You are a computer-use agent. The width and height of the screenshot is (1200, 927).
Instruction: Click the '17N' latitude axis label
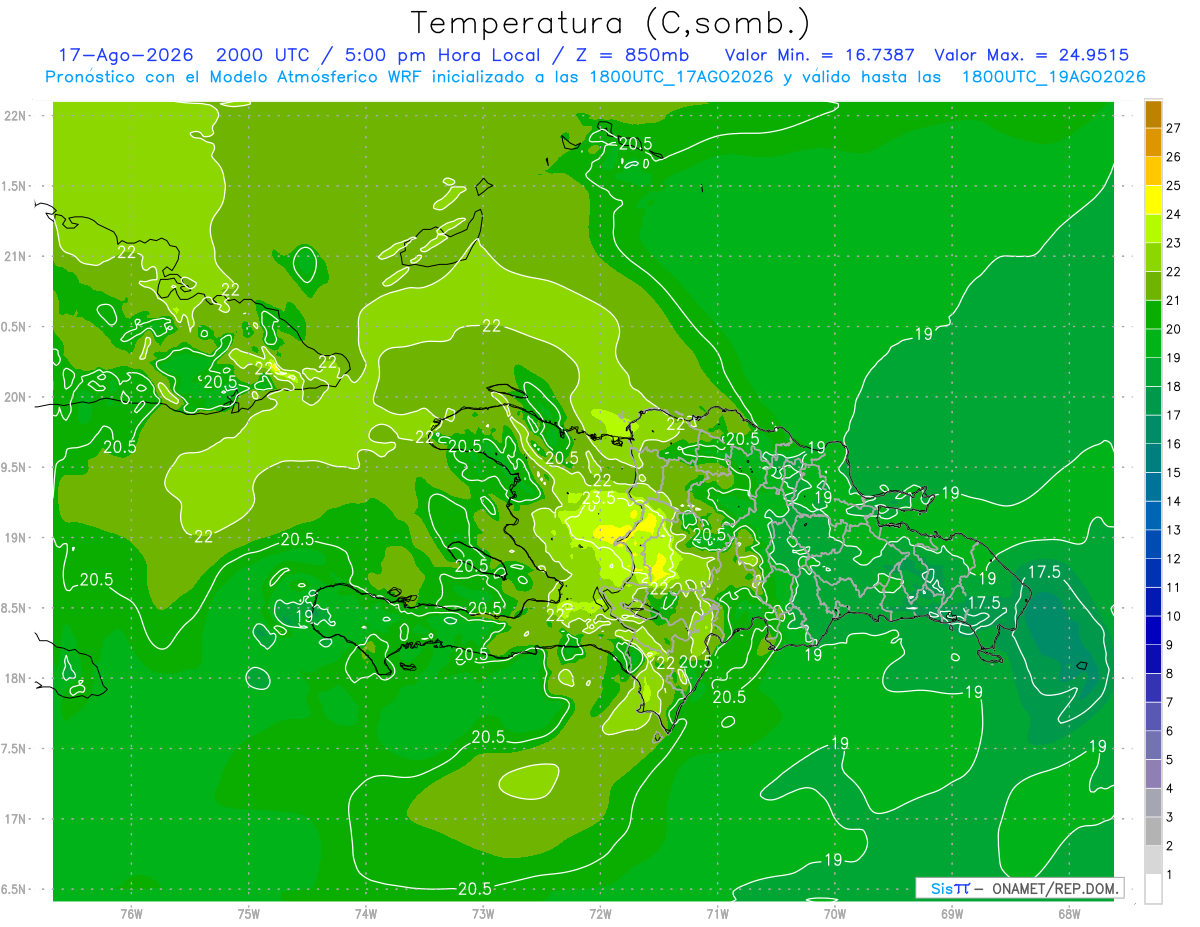(x=15, y=819)
